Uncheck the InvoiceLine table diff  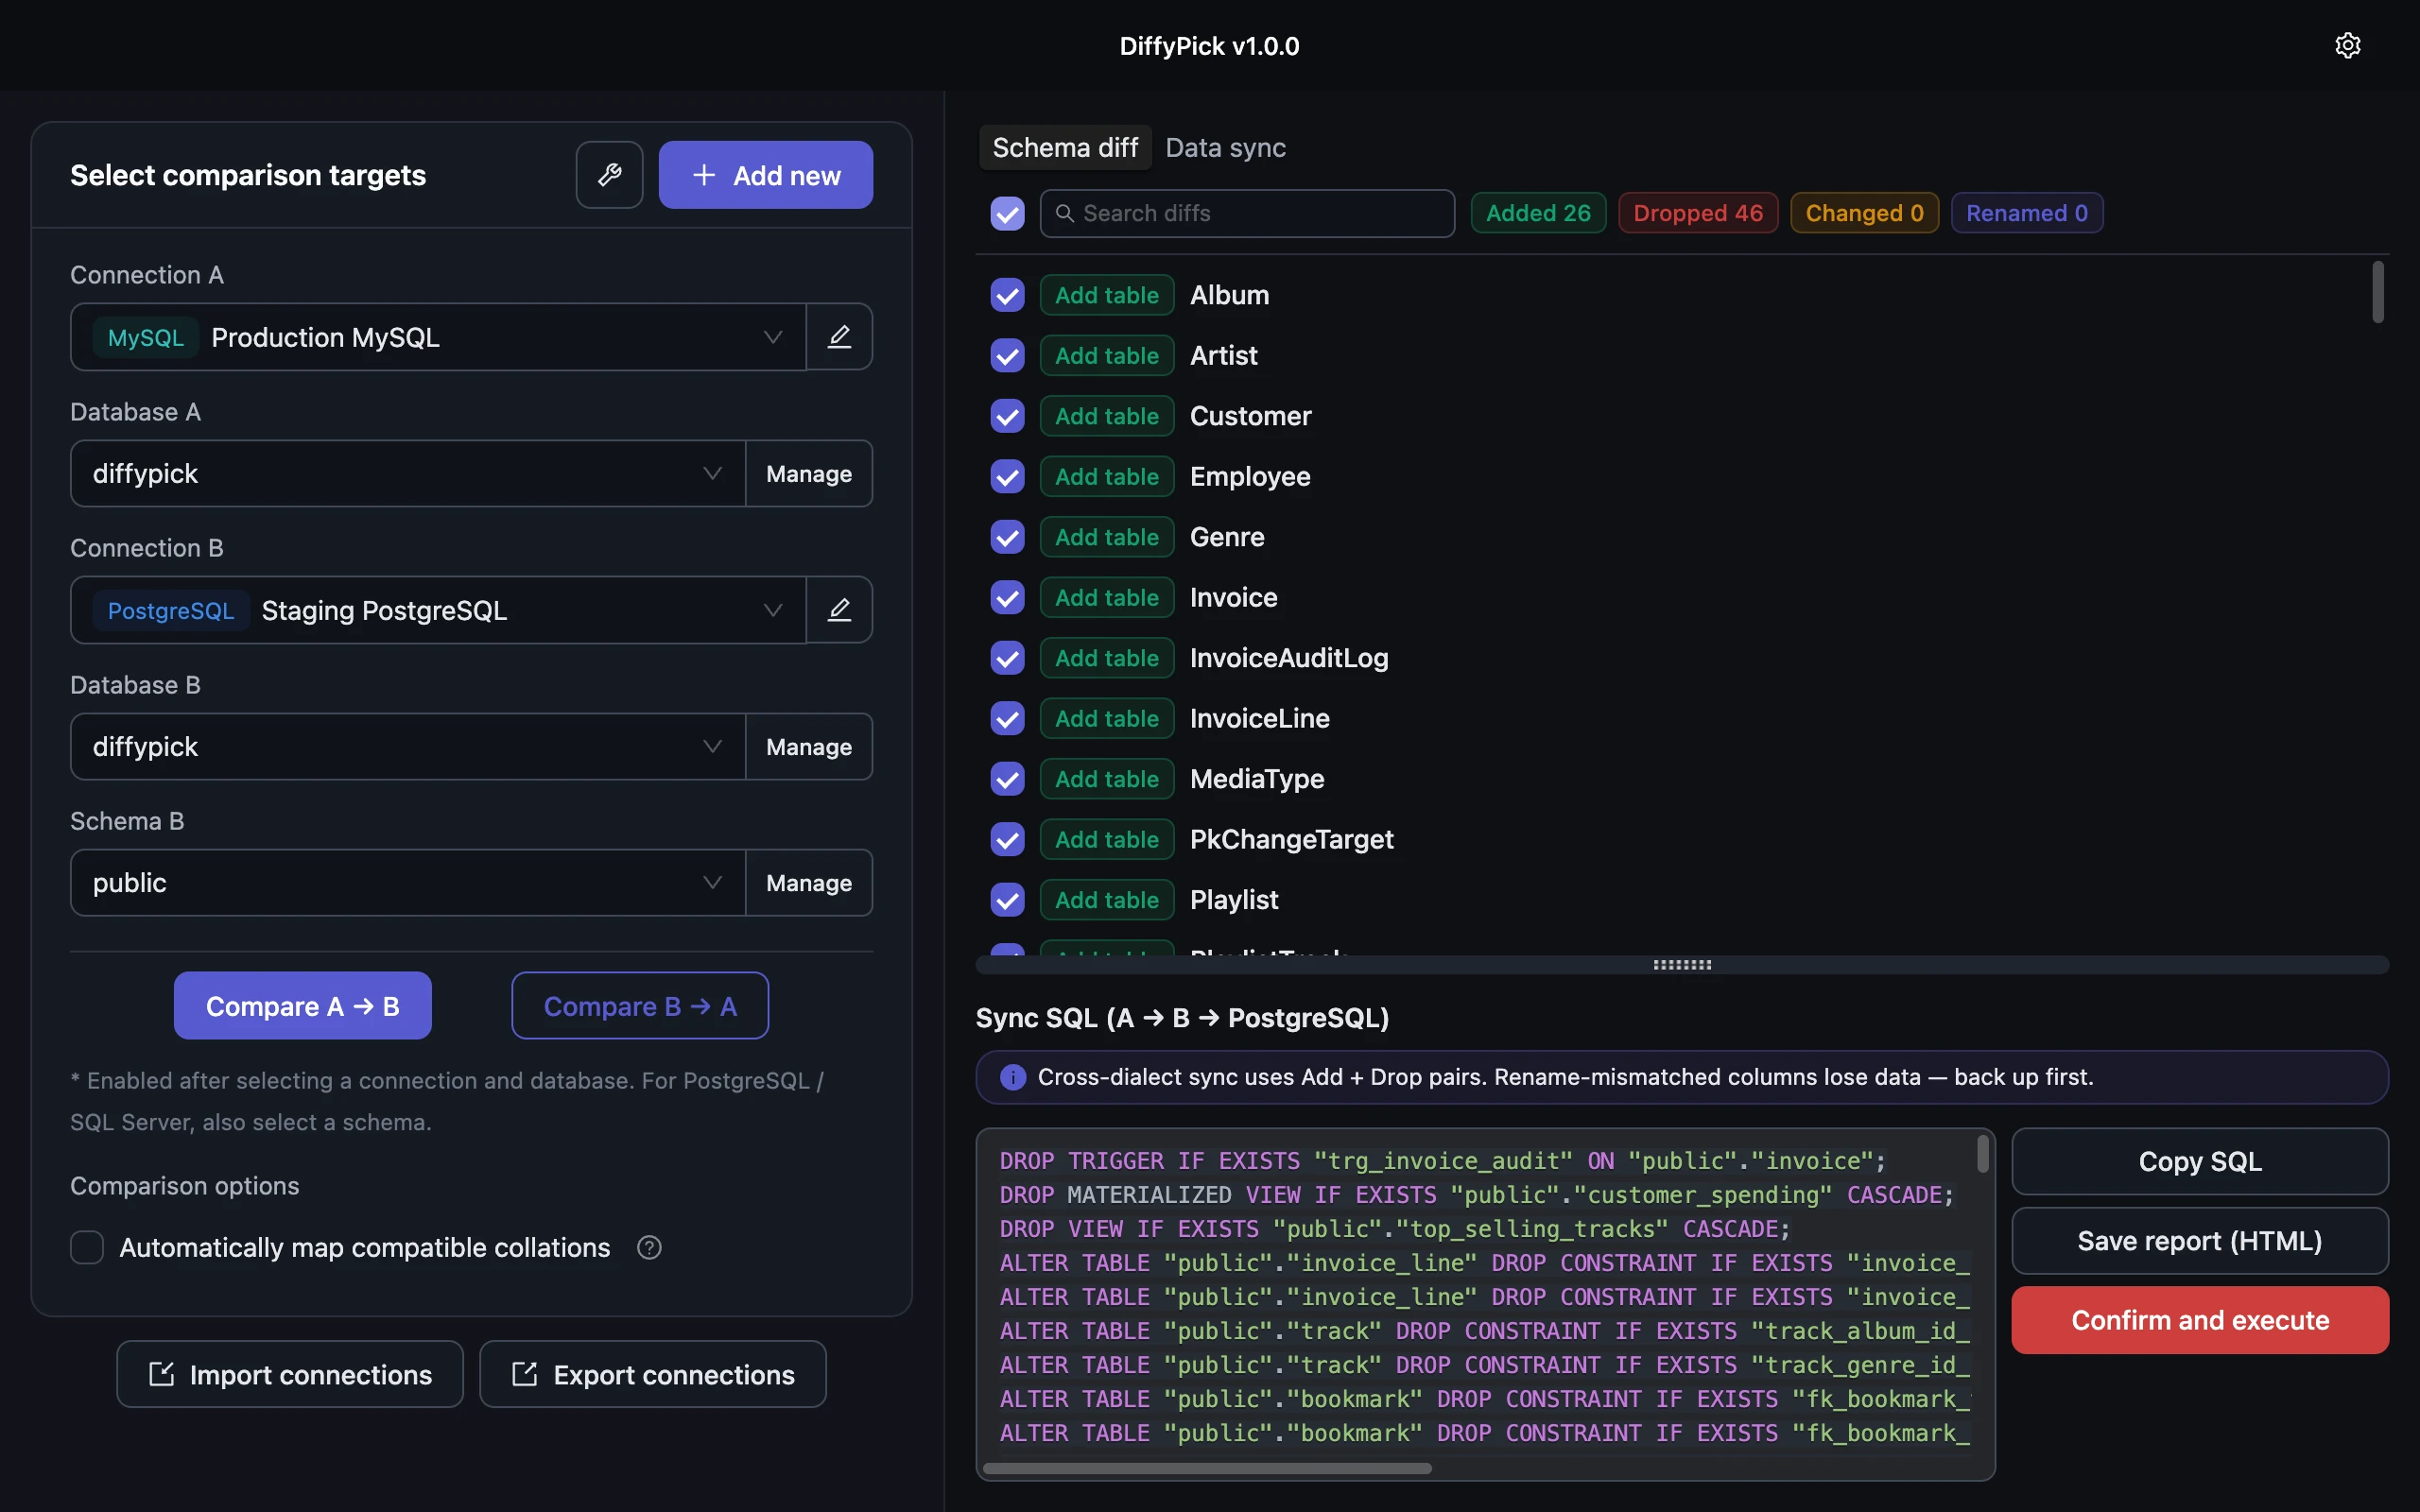1007,718
